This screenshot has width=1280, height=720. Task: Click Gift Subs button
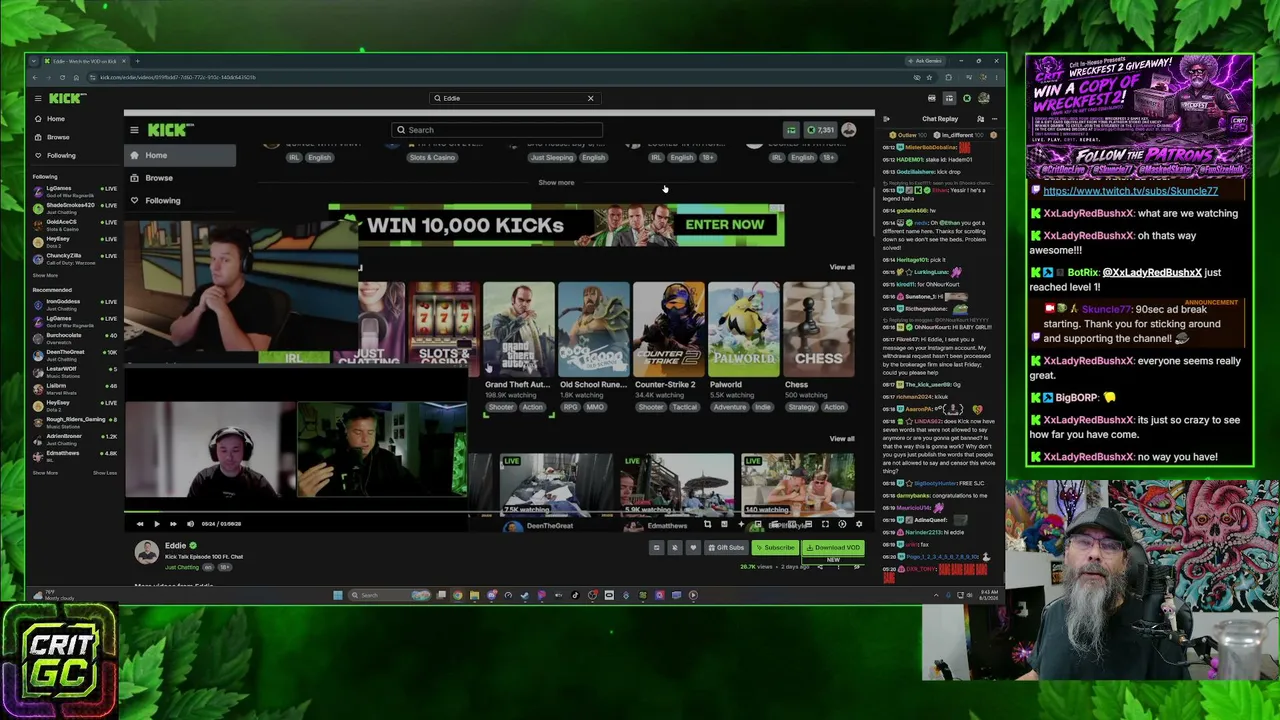pos(726,548)
